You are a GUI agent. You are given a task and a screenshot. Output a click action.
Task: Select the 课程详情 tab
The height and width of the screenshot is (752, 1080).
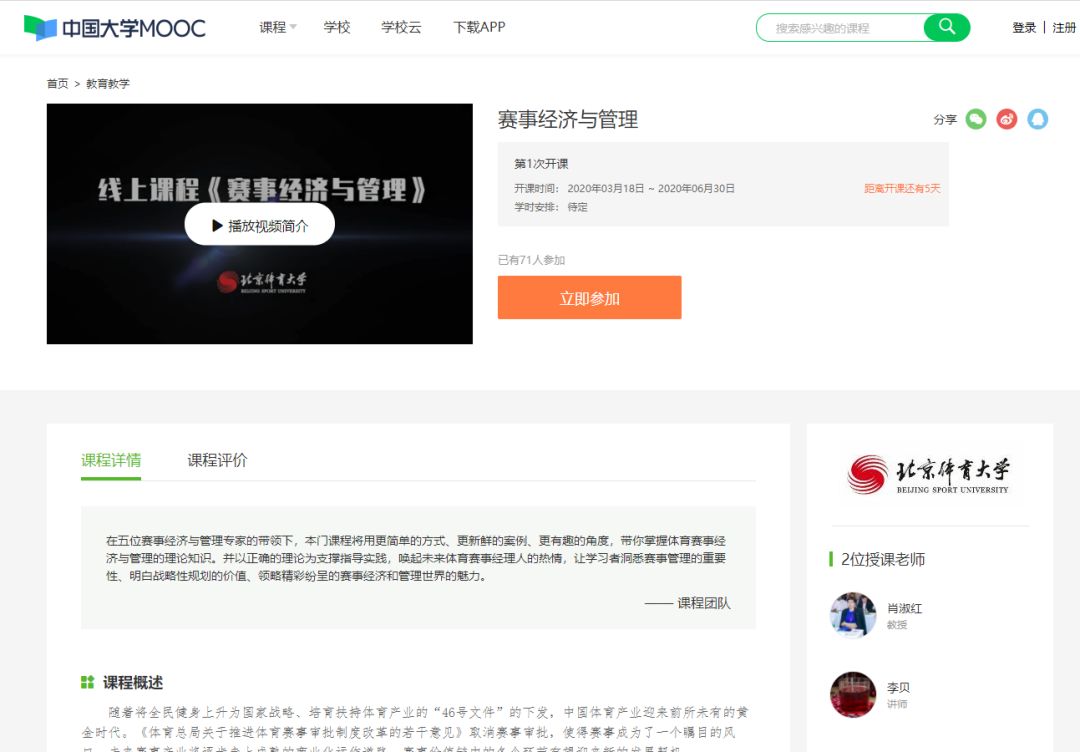pos(111,460)
